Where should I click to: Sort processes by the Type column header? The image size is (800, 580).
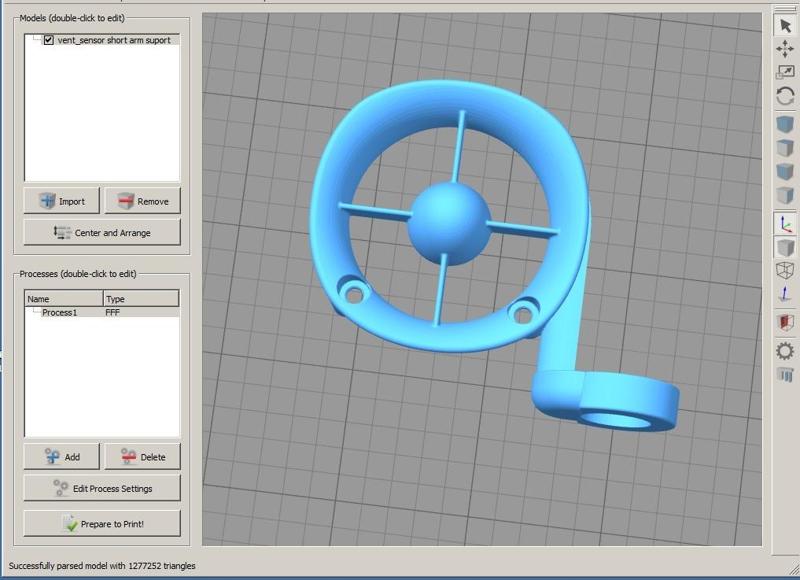[141, 299]
